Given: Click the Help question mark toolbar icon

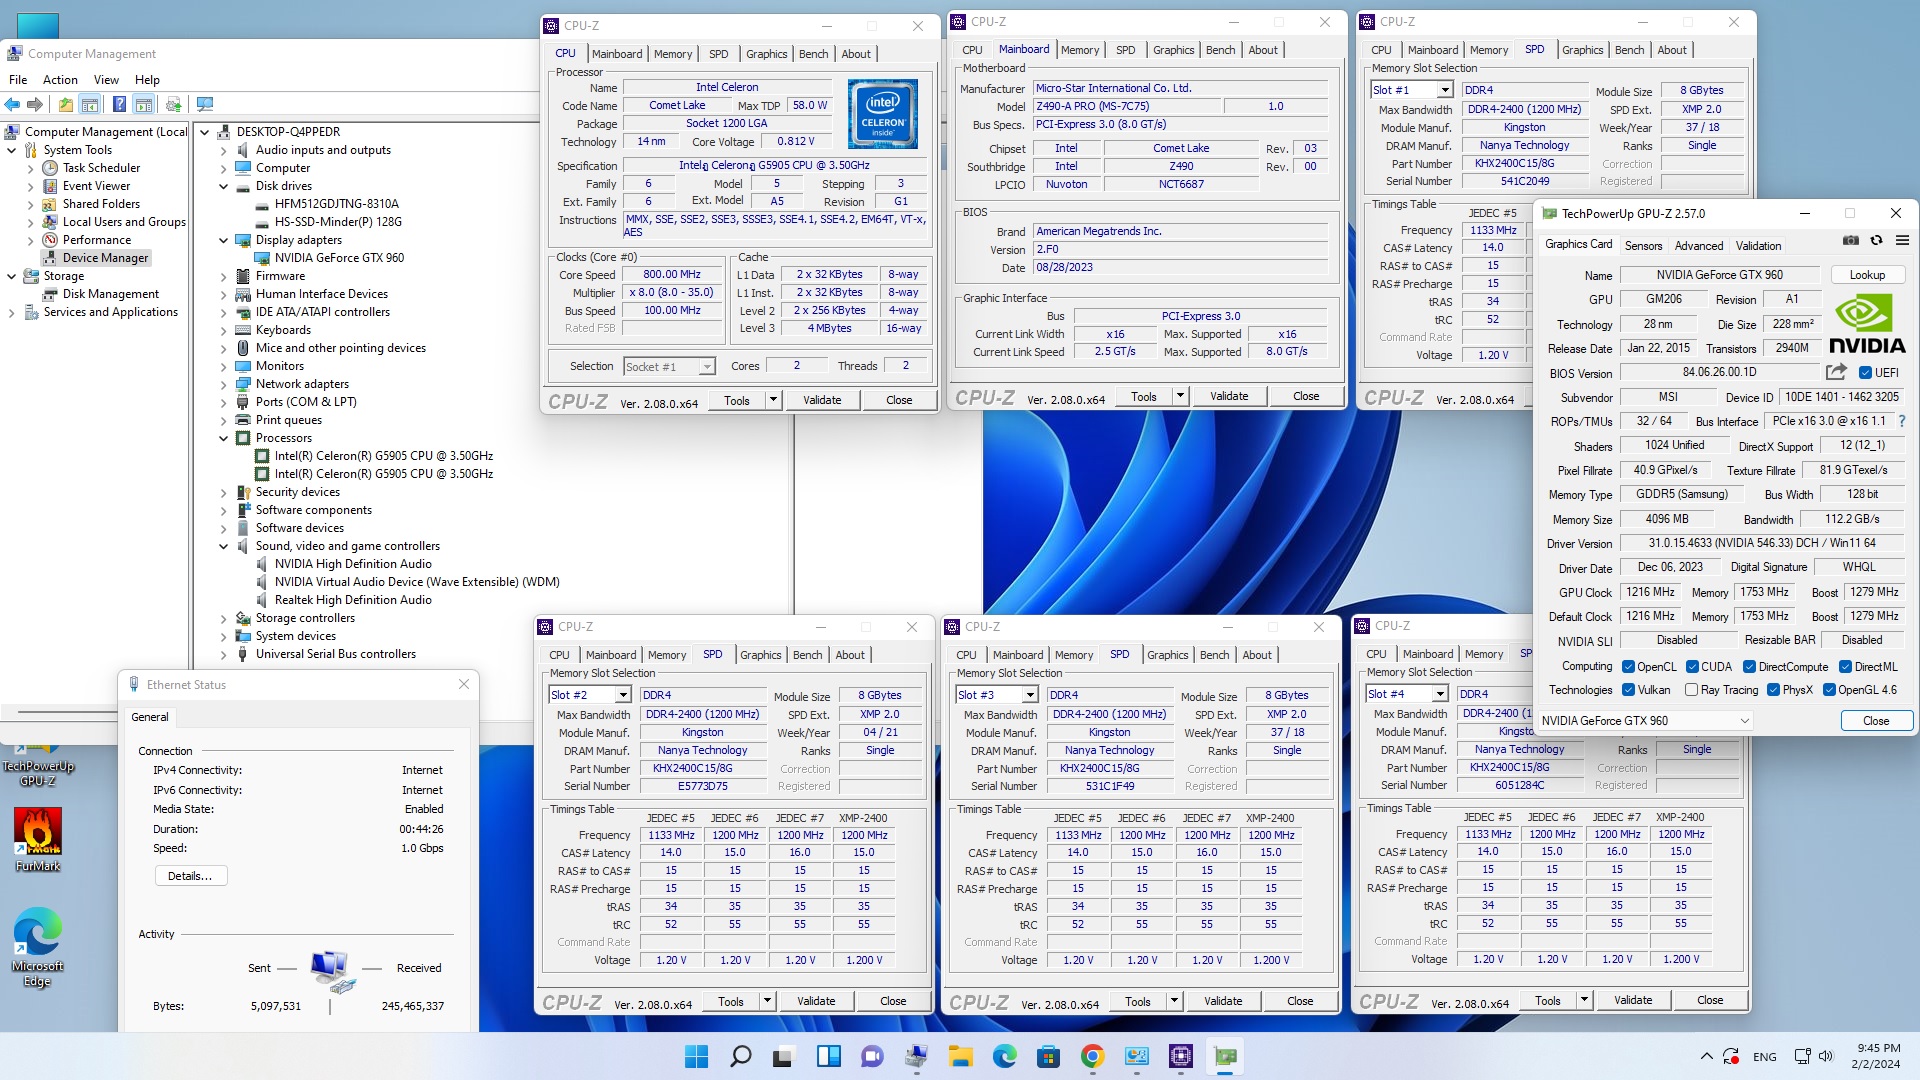Looking at the screenshot, I should [119, 105].
